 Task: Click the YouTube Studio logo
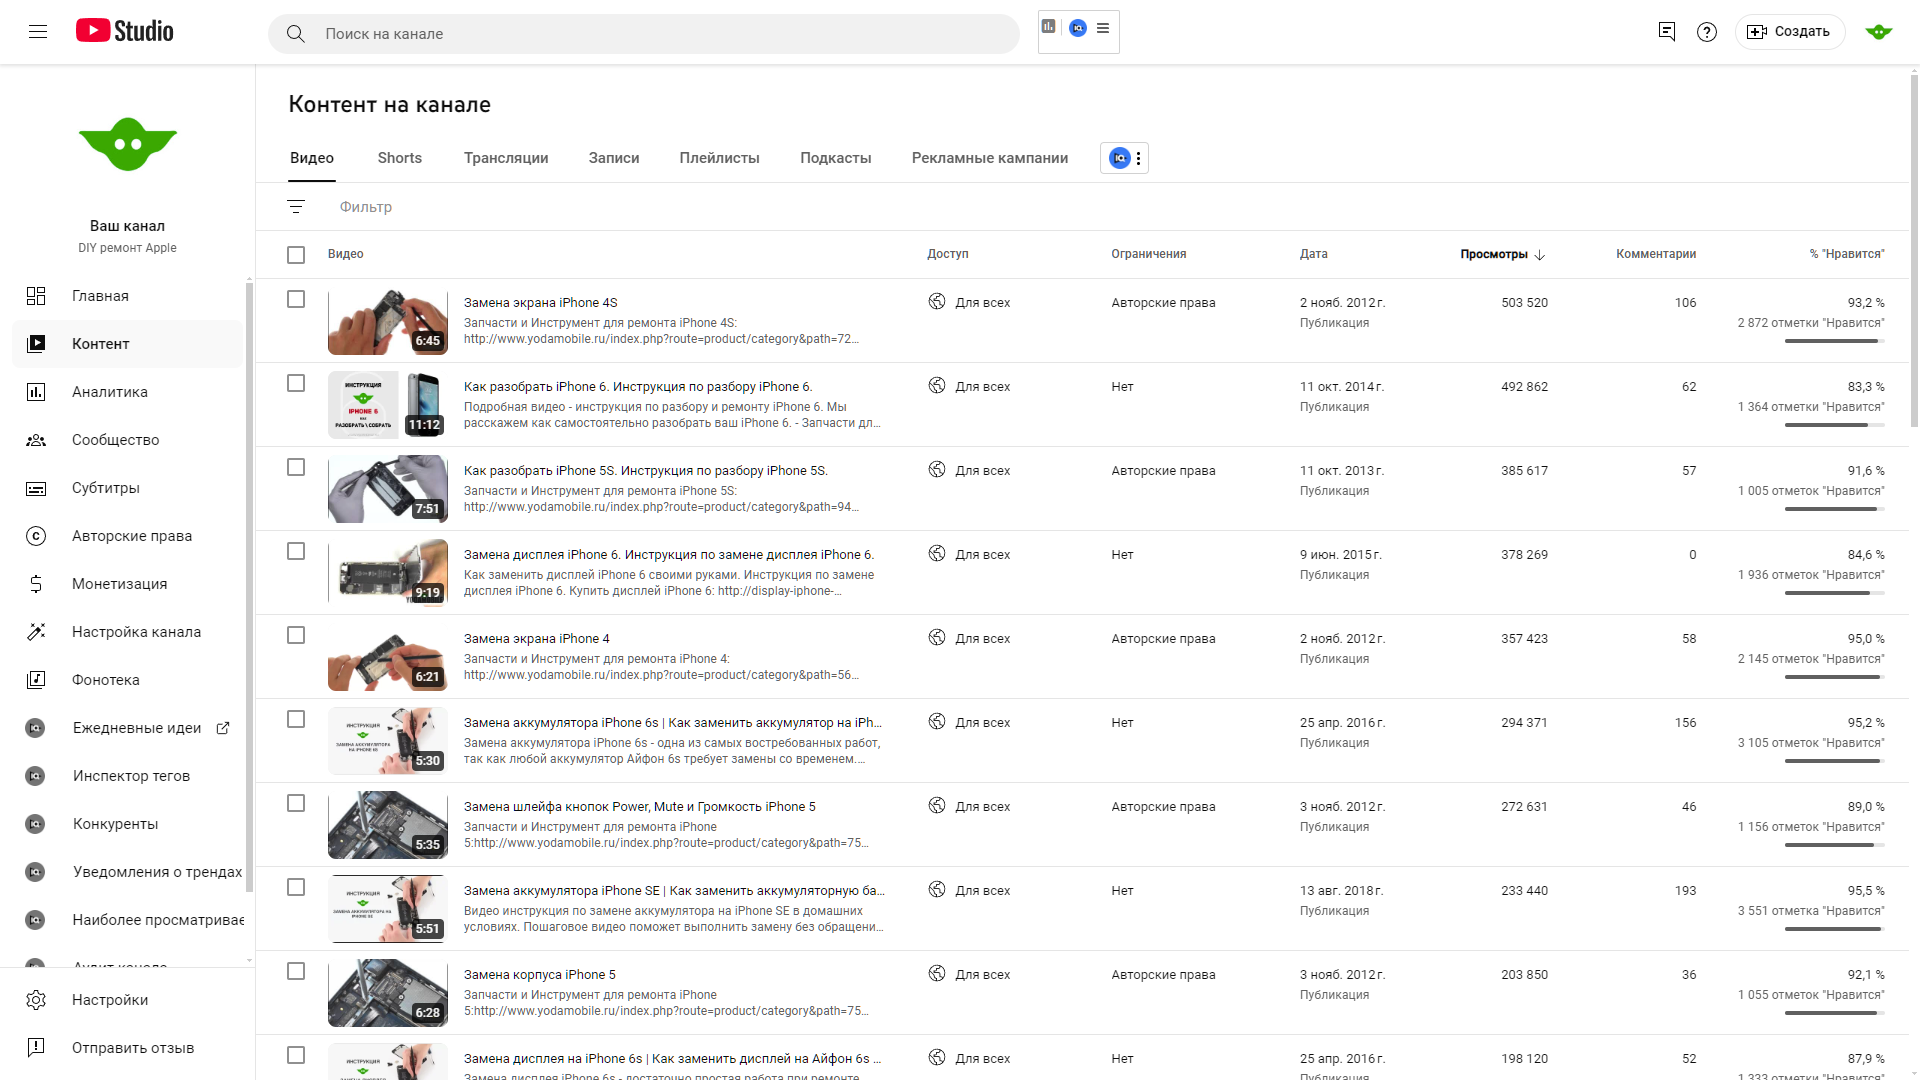125,31
